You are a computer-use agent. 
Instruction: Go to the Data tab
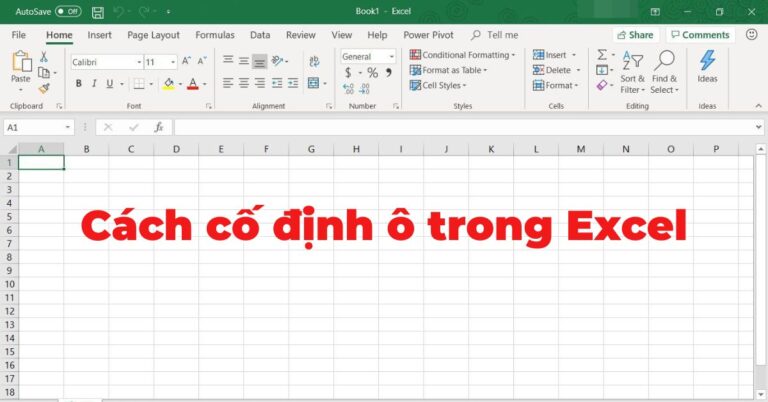[x=260, y=35]
